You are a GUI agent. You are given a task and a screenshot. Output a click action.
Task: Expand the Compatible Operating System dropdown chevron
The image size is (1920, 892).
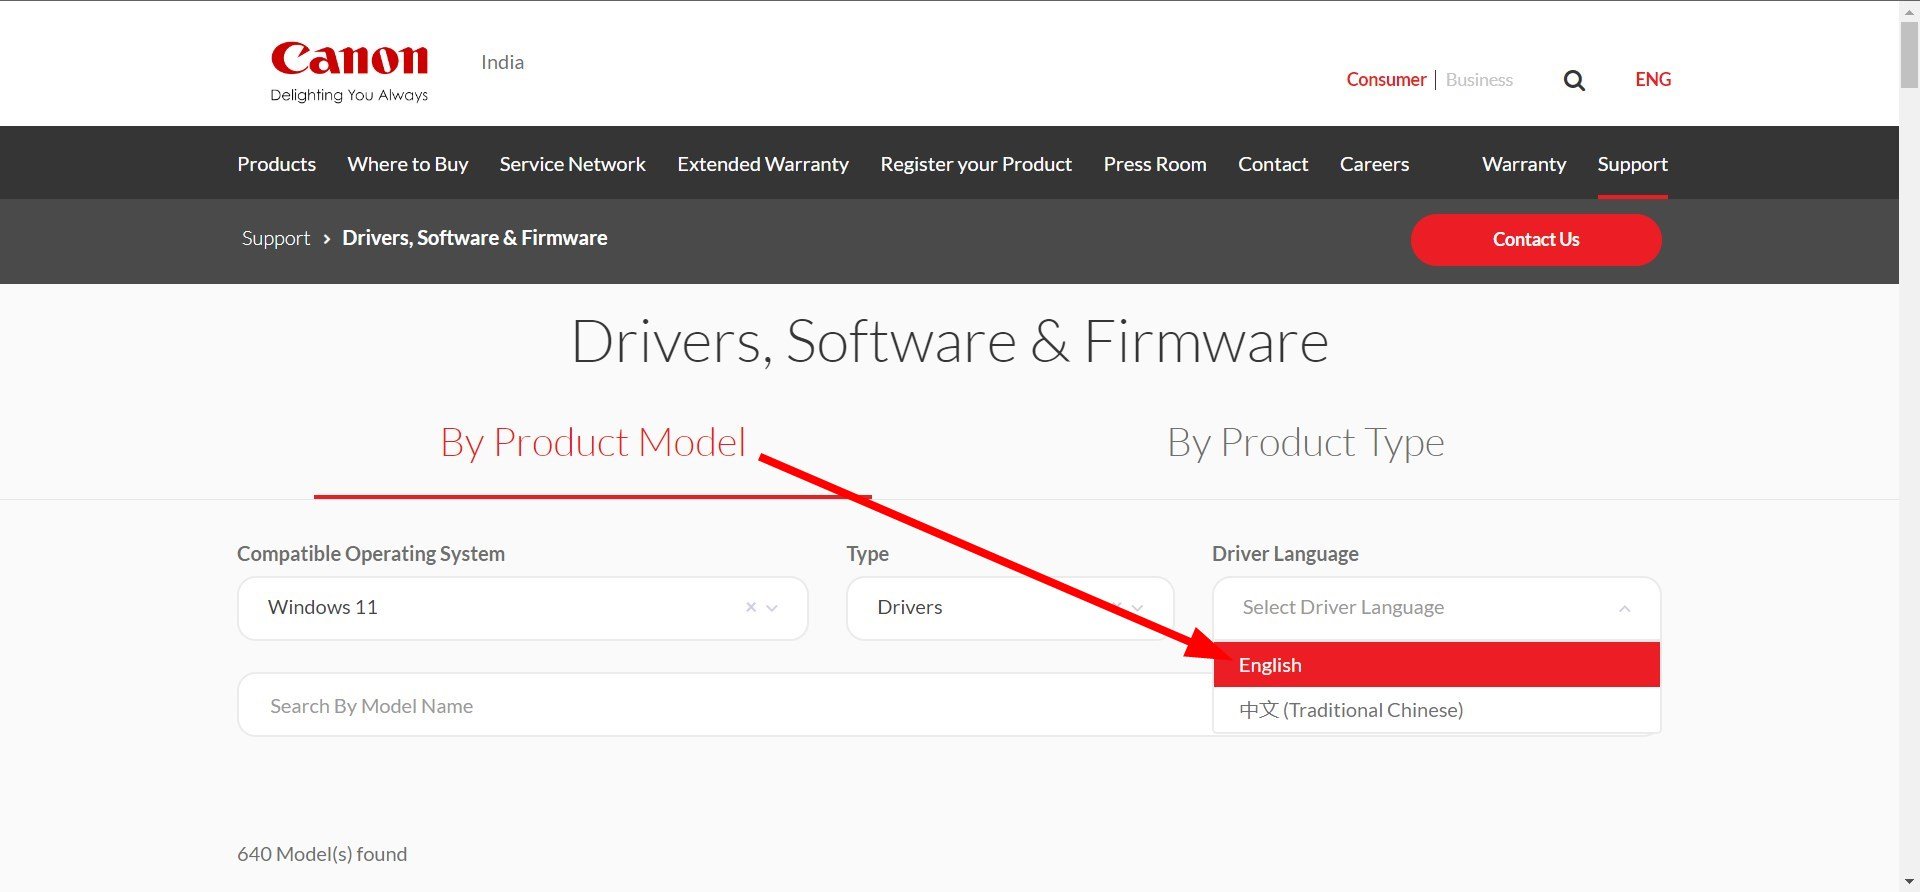point(772,608)
